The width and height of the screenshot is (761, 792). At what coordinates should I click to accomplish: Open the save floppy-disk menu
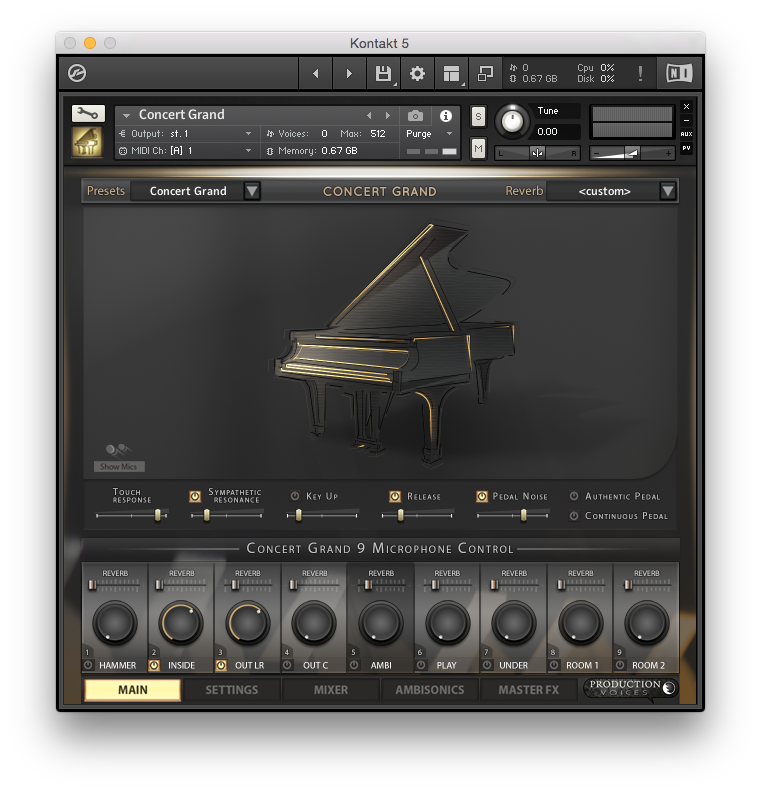pos(384,74)
